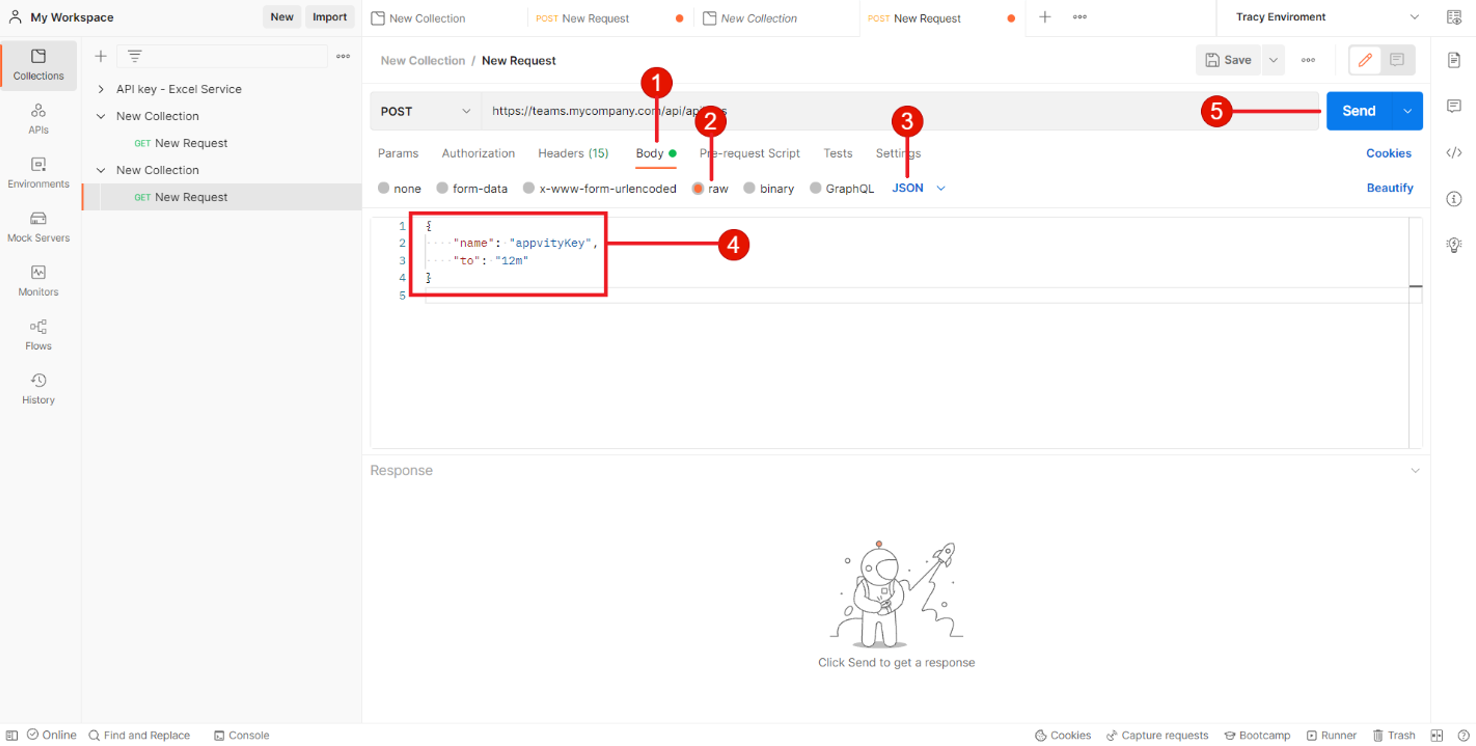The height and width of the screenshot is (746, 1476).
Task: Switch to the Headers (15) tab
Action: tap(573, 153)
